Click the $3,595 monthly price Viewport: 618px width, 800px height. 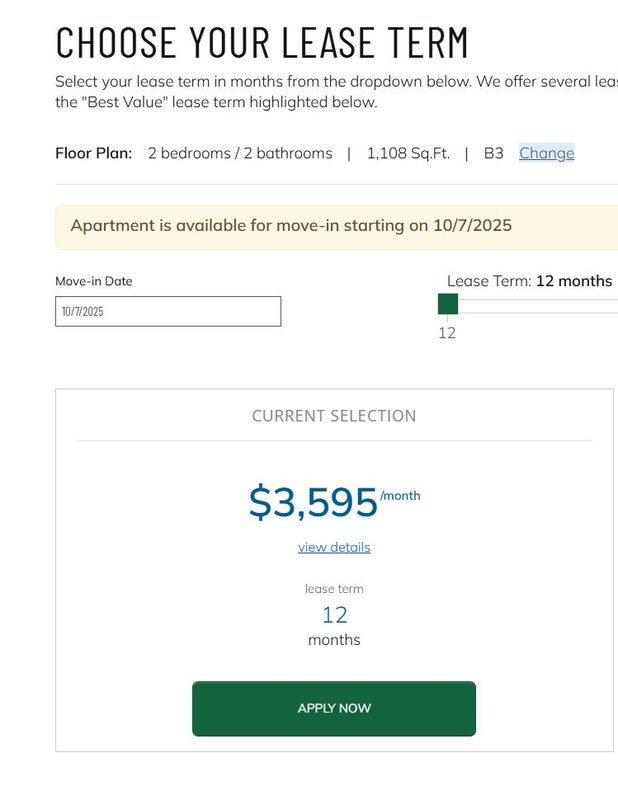tap(313, 502)
